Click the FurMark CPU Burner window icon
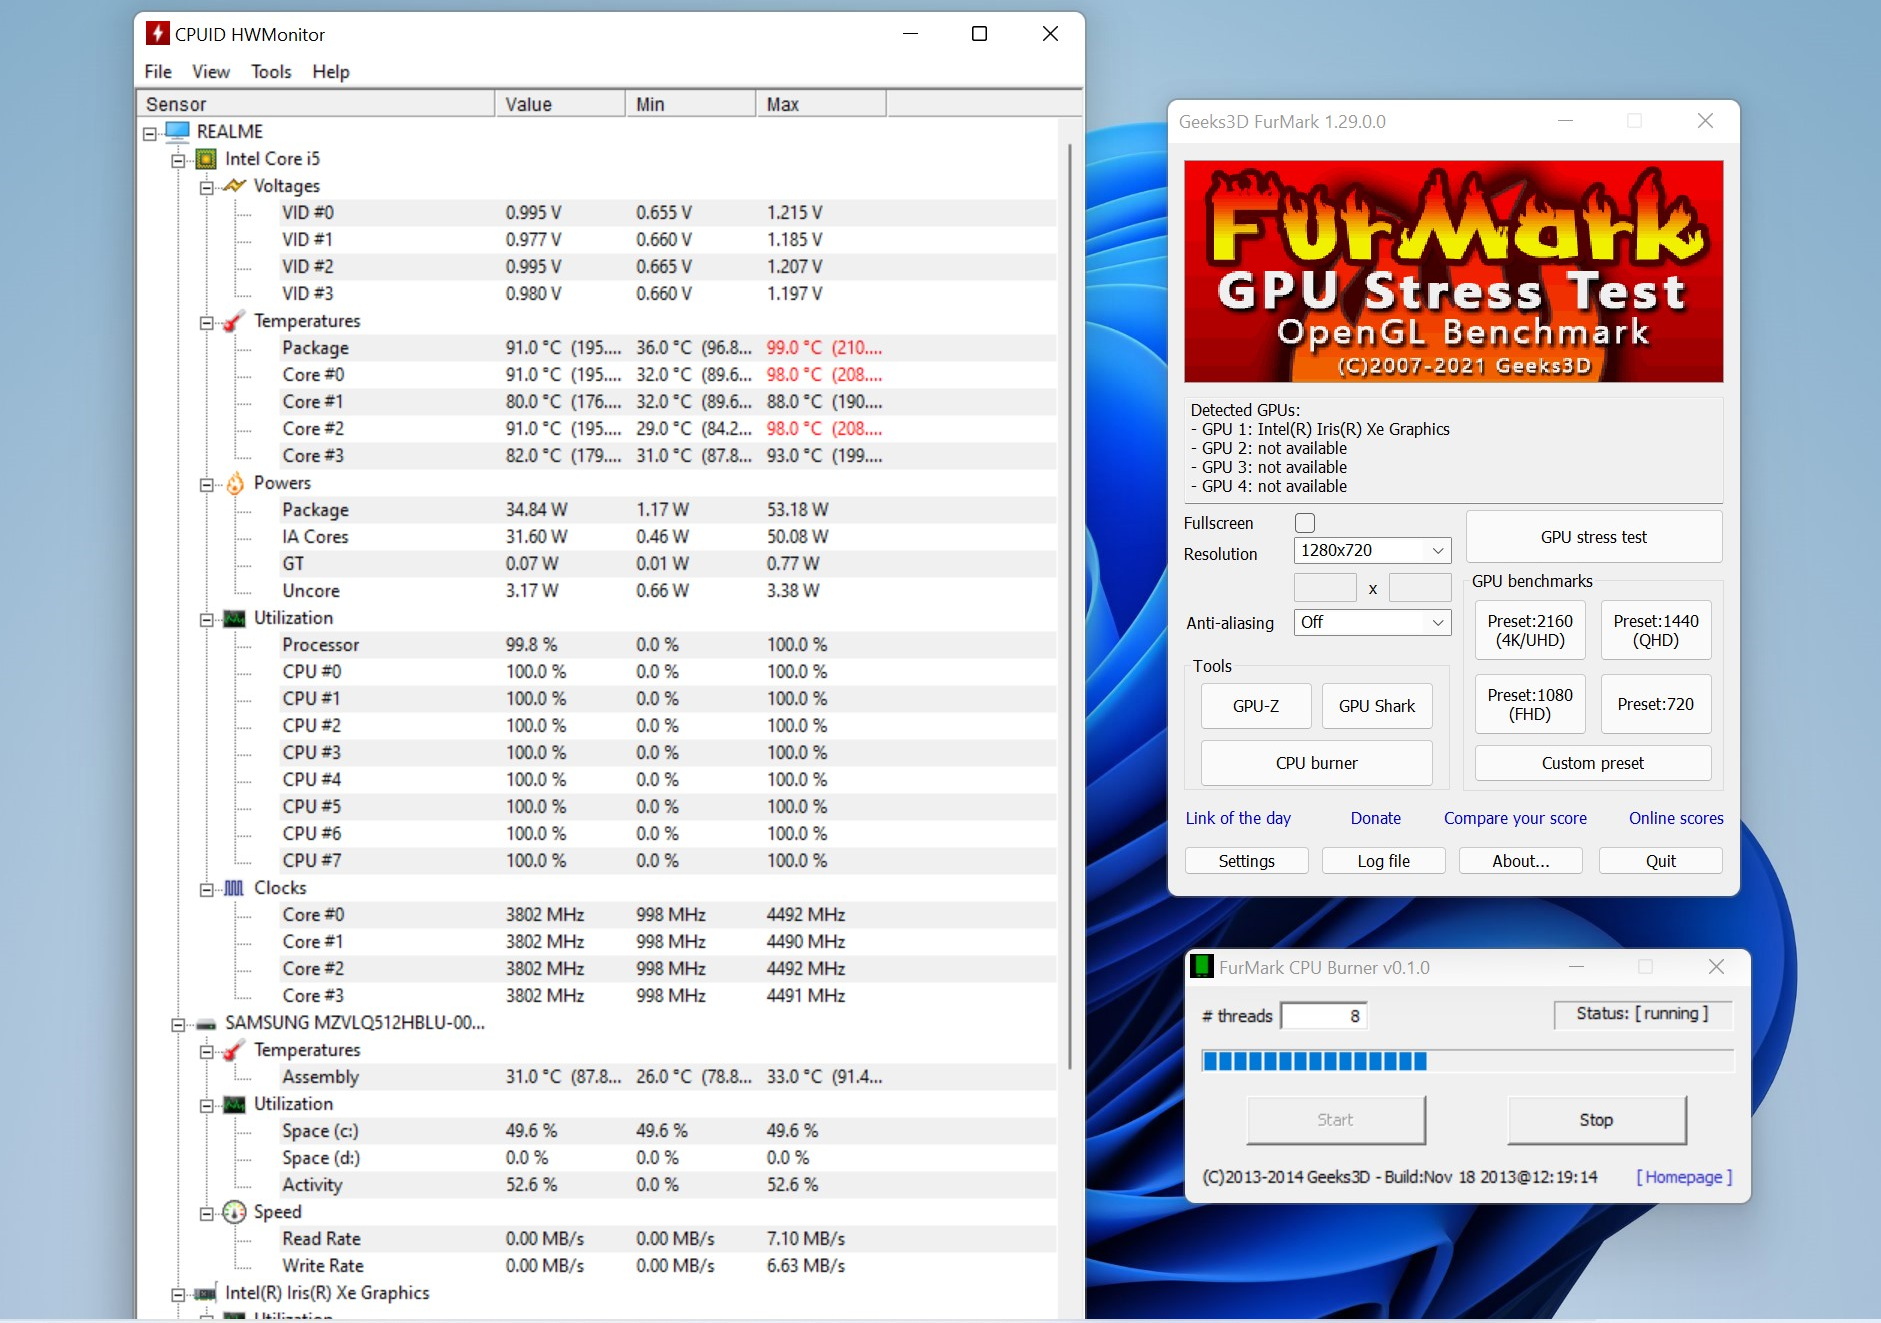Screen dimensions: 1881x1323 1202,967
